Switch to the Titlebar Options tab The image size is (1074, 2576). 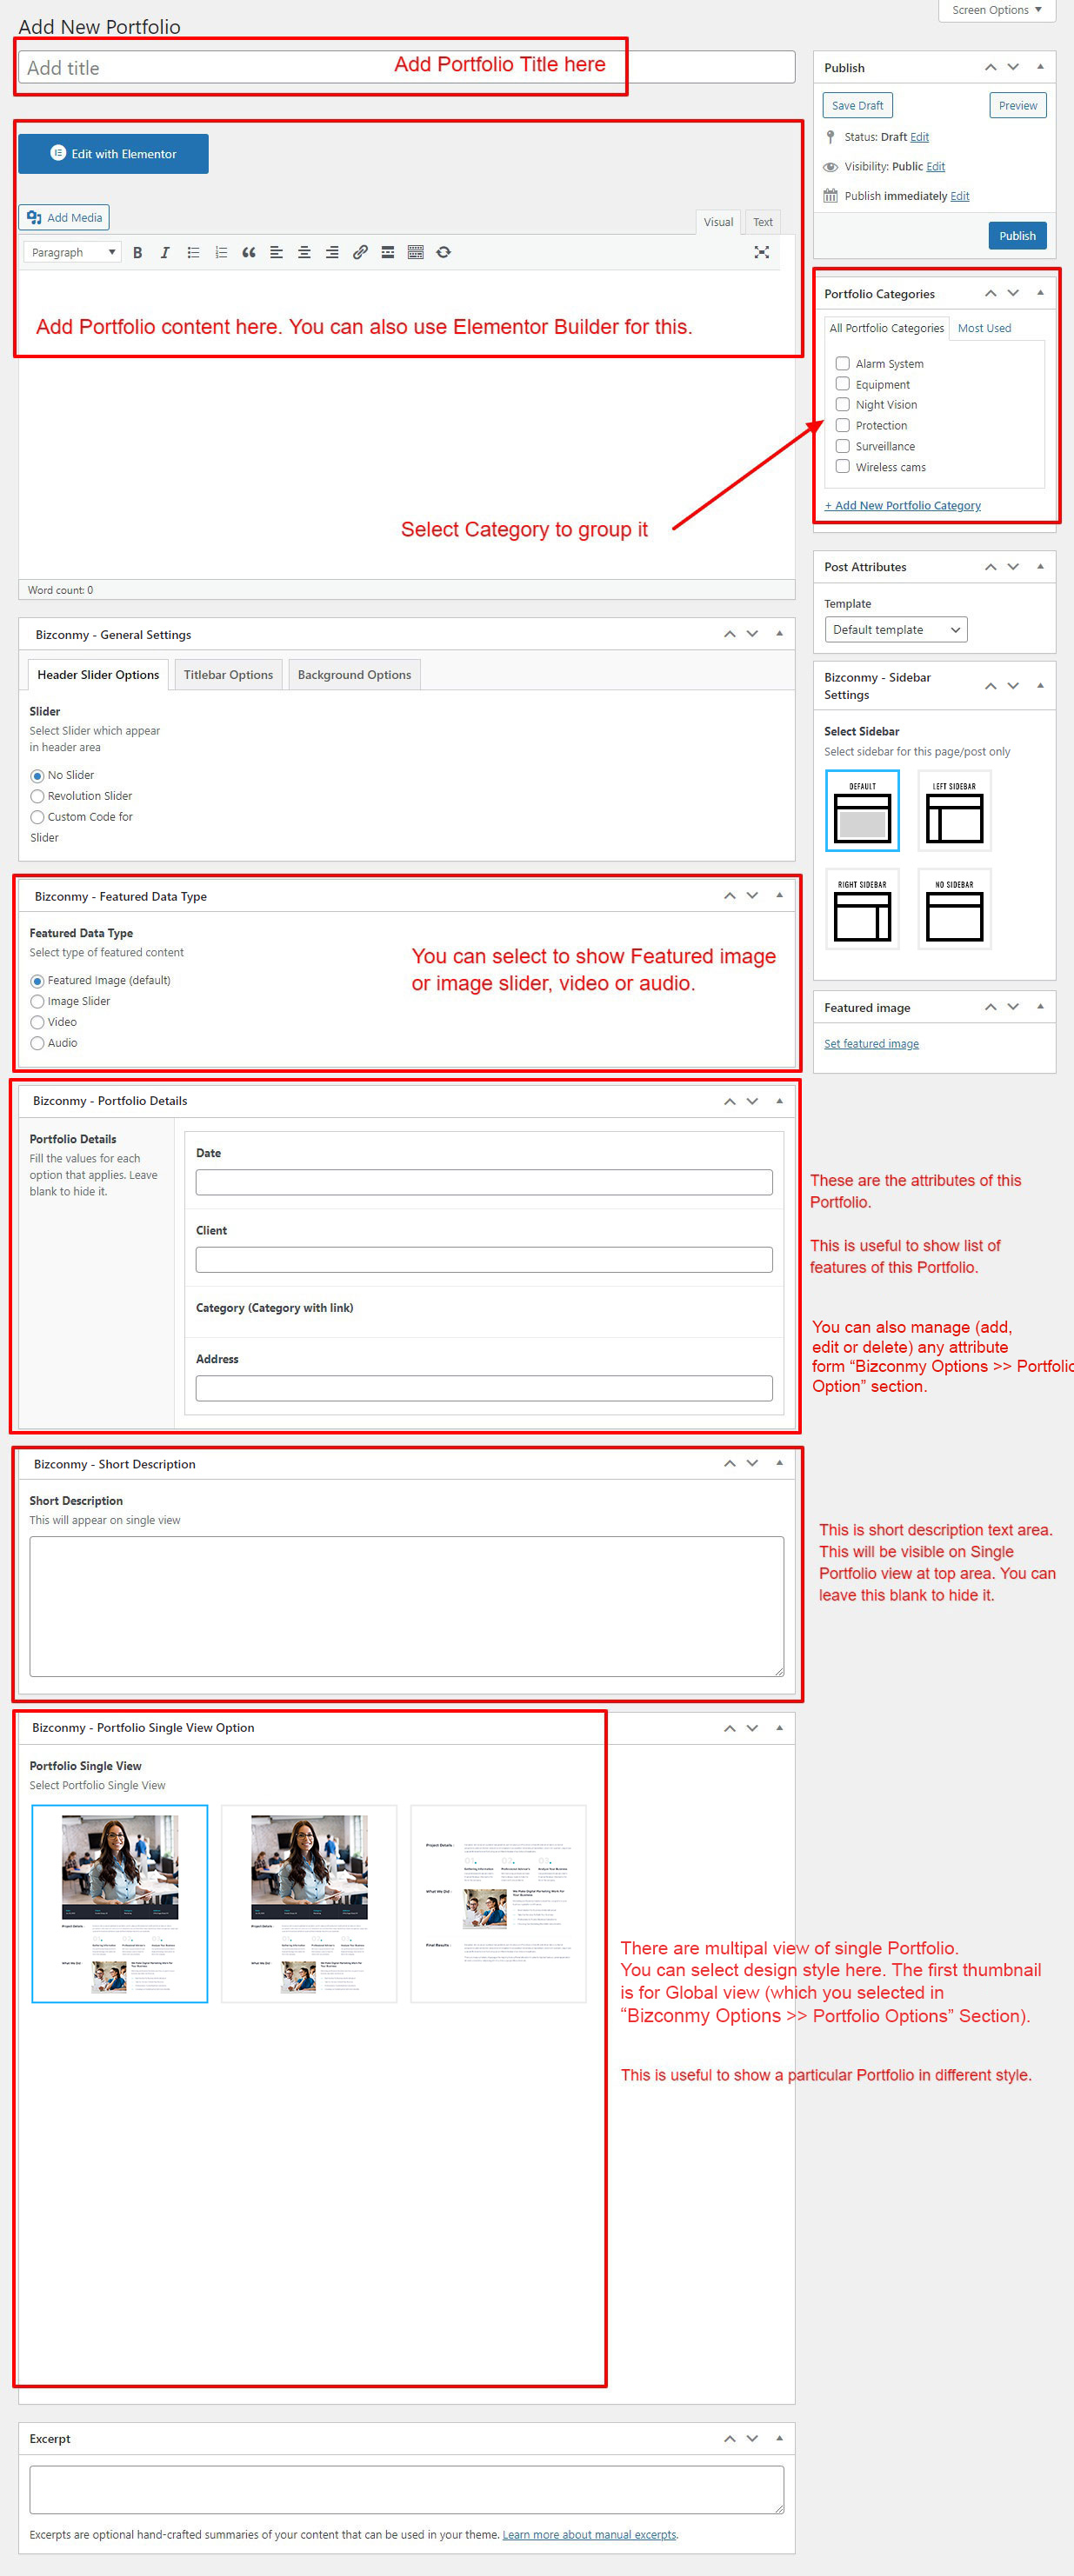[228, 675]
